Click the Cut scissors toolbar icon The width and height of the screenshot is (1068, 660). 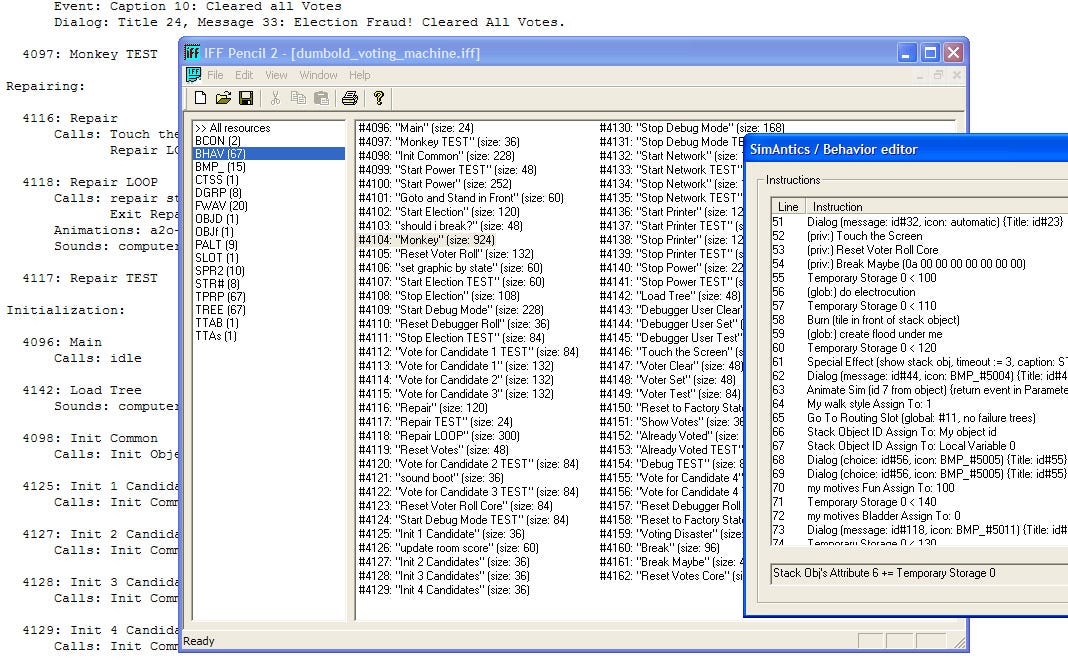click(x=275, y=98)
